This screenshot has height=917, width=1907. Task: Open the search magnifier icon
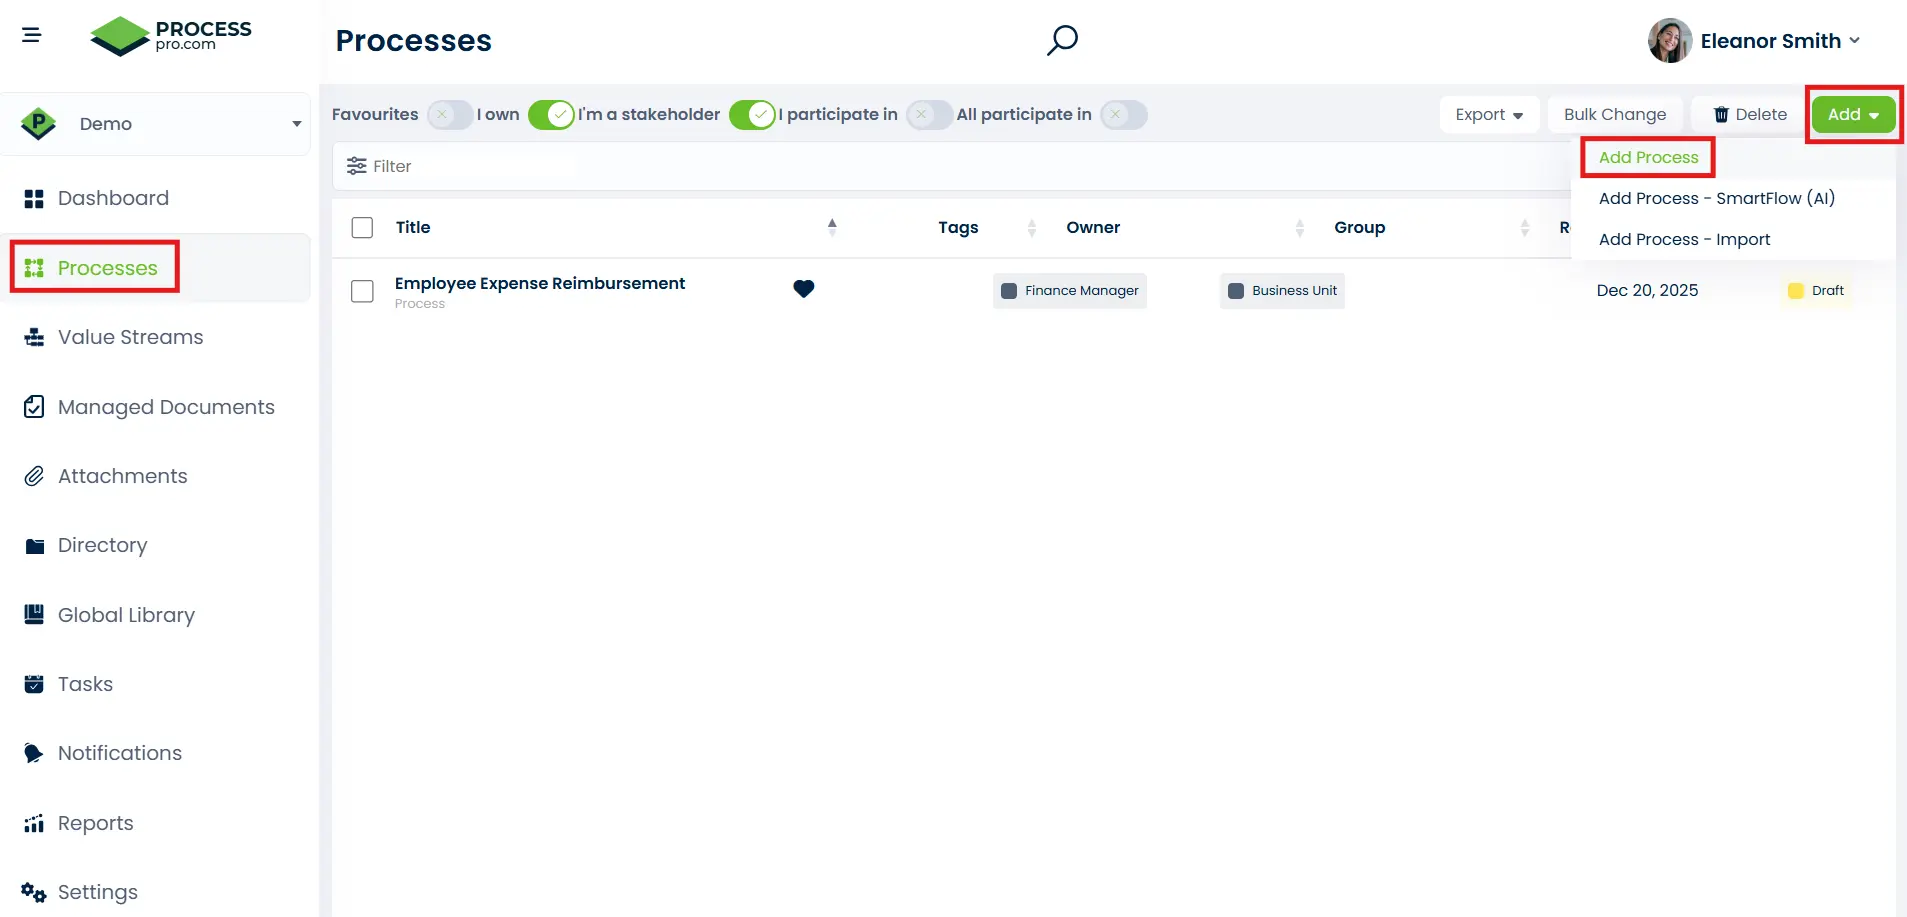pos(1062,40)
